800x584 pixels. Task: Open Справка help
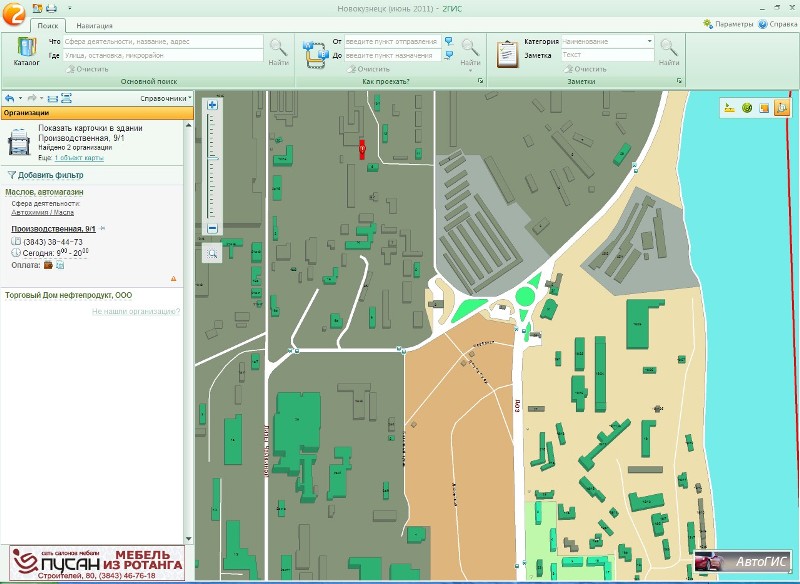click(x=777, y=24)
